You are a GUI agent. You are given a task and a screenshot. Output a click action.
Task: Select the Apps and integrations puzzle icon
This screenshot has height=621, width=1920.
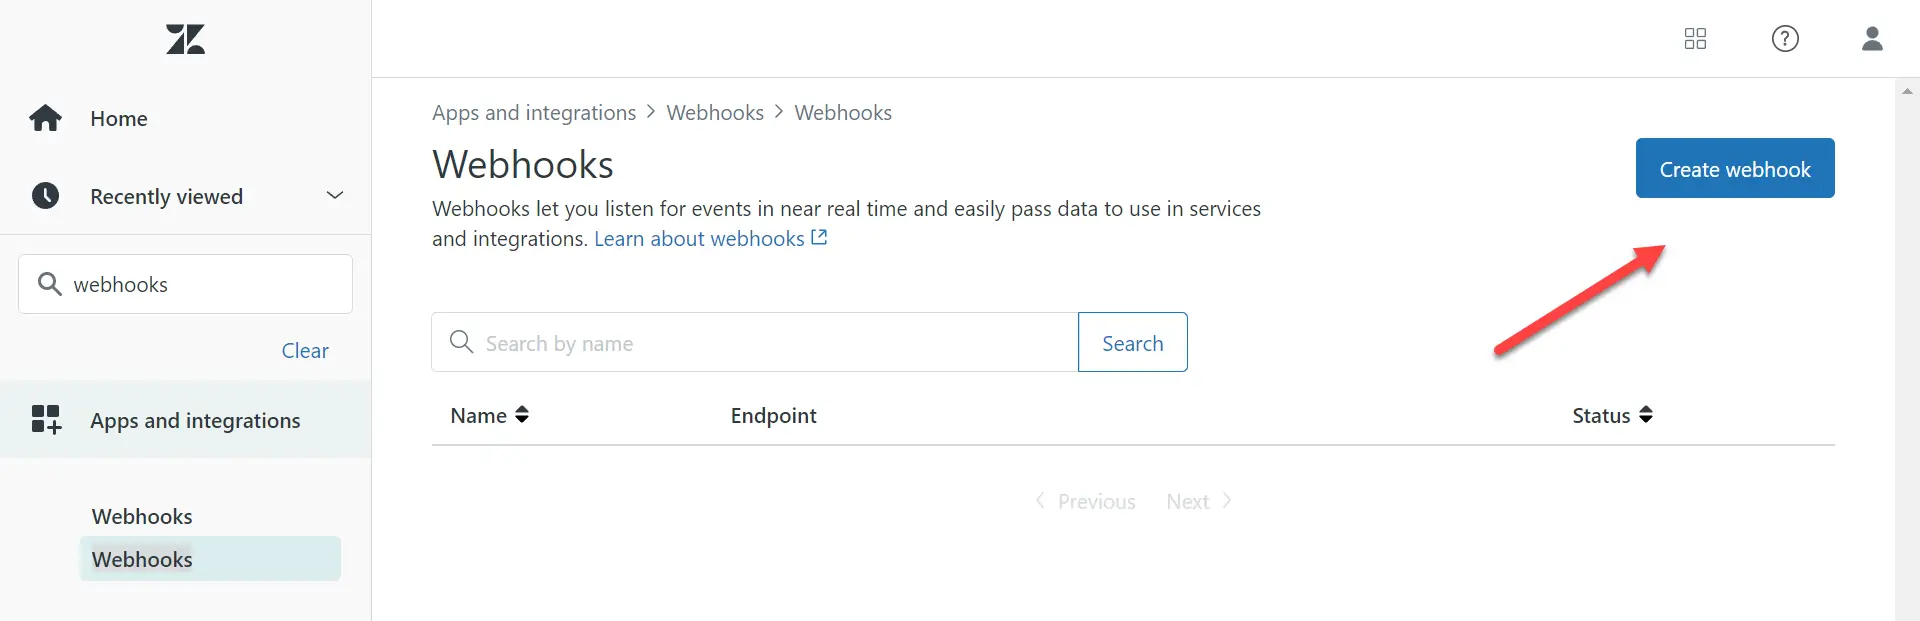45,419
